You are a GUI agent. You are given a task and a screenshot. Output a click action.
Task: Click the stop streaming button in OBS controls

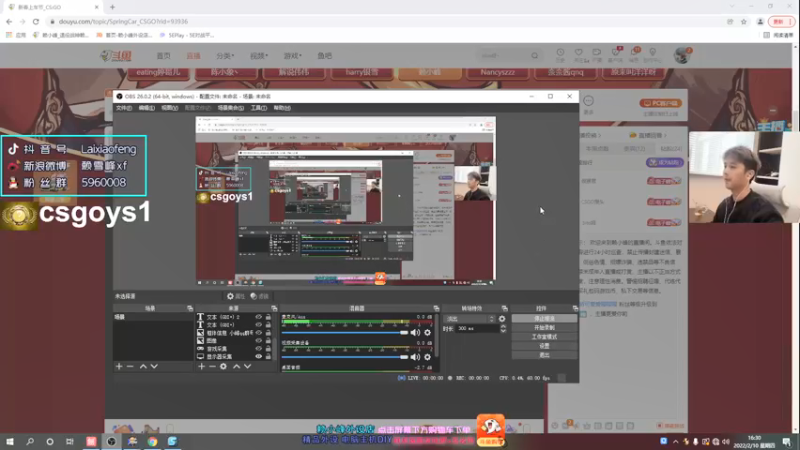tap(544, 318)
